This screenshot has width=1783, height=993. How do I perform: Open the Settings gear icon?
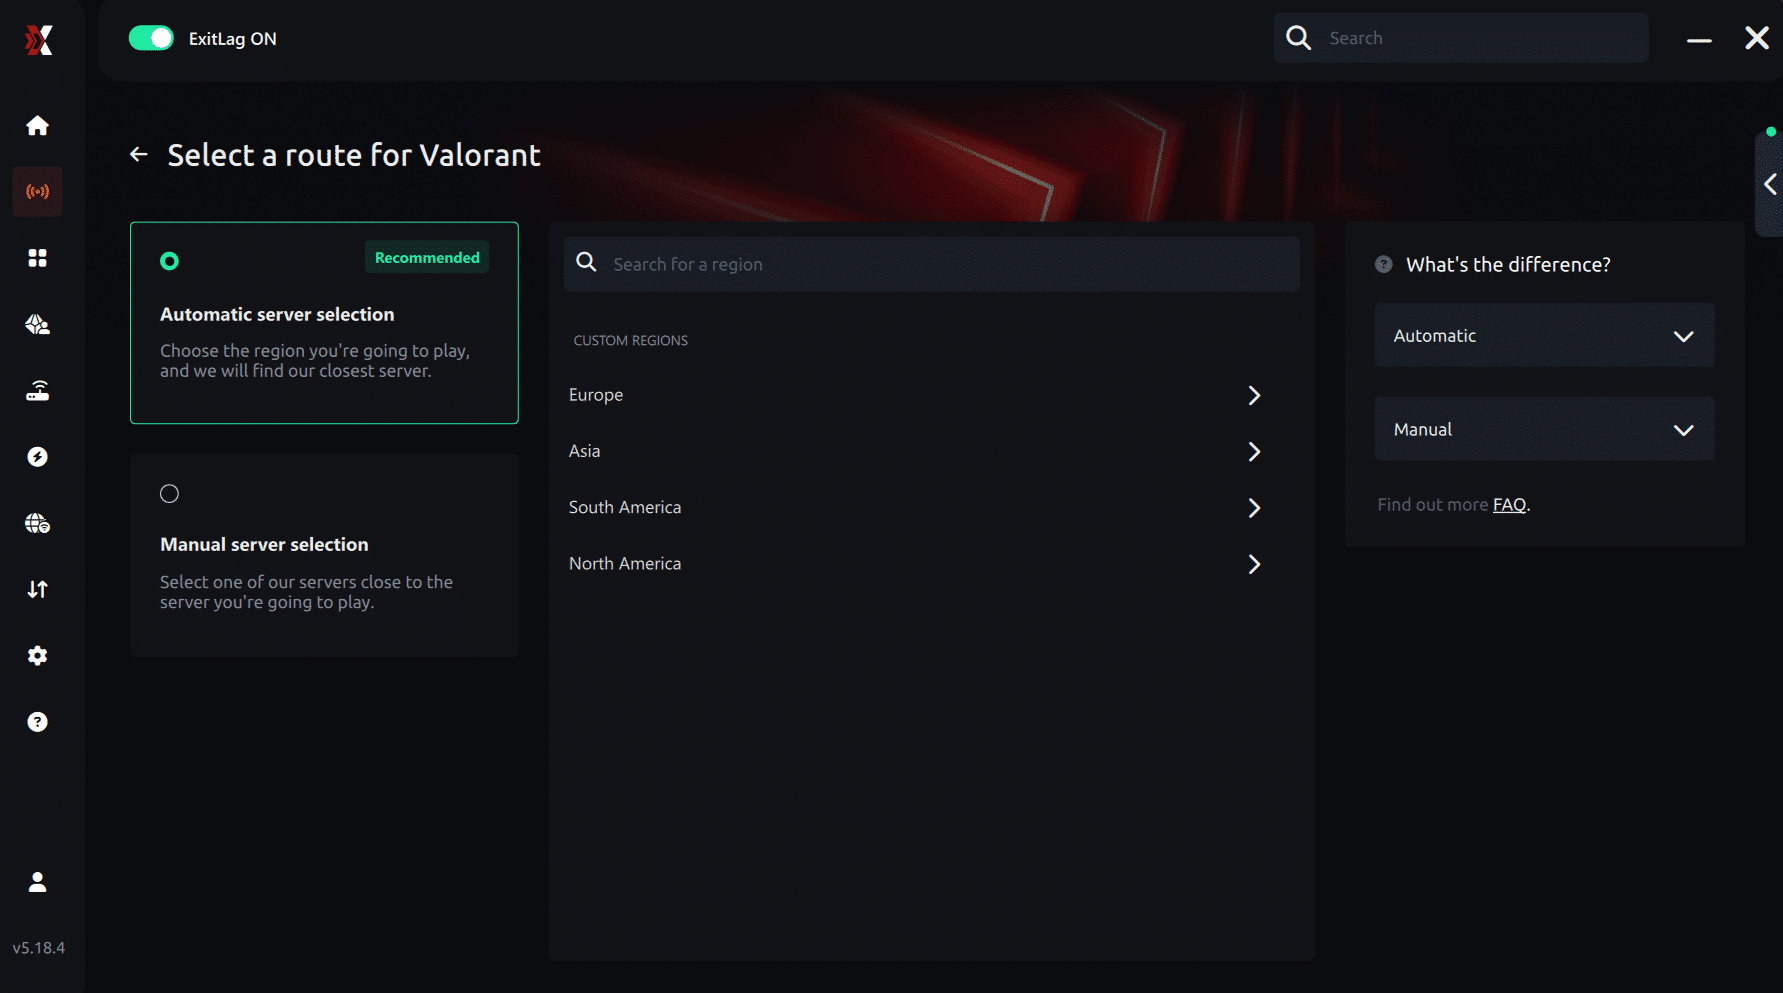click(x=37, y=656)
